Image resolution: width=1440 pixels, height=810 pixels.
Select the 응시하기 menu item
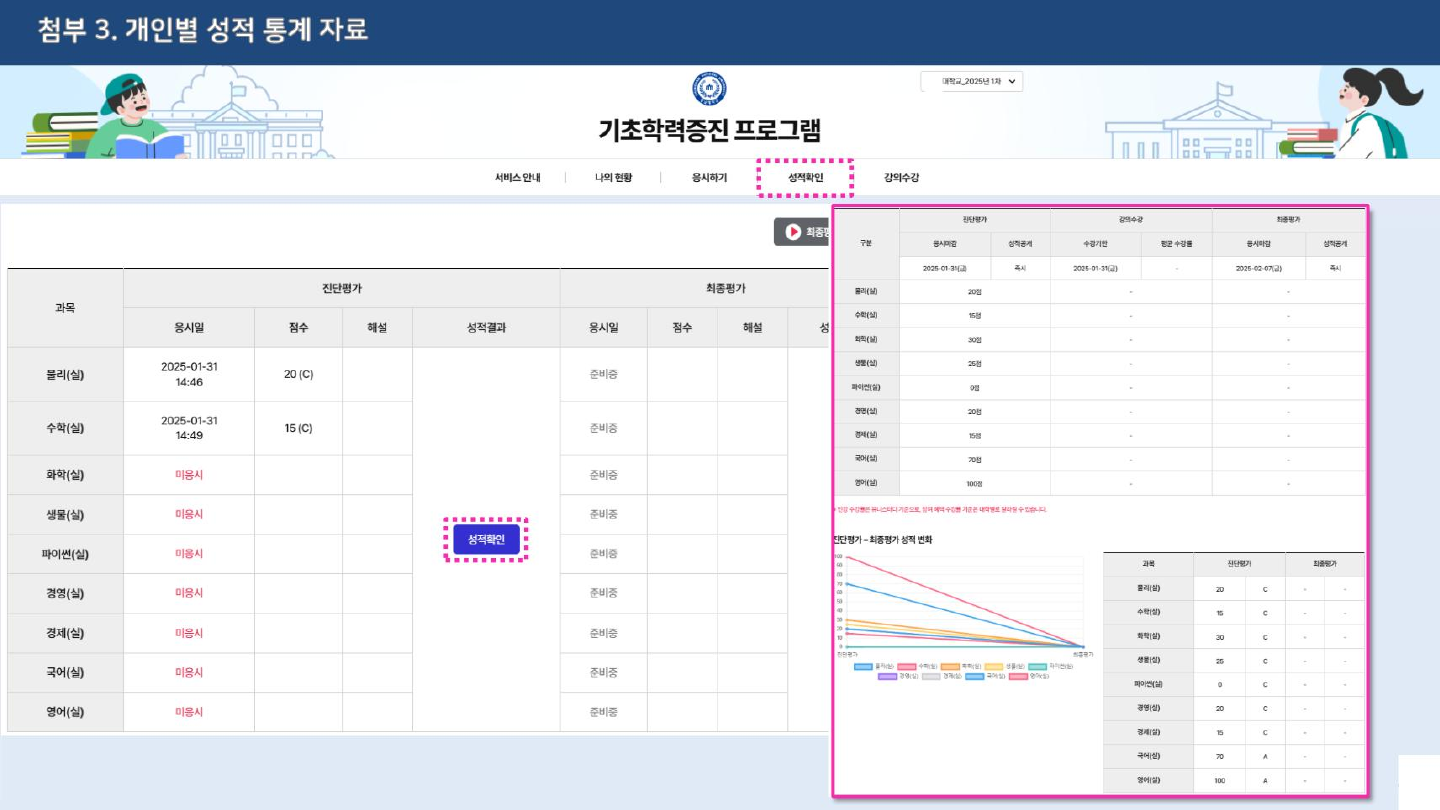coord(709,178)
